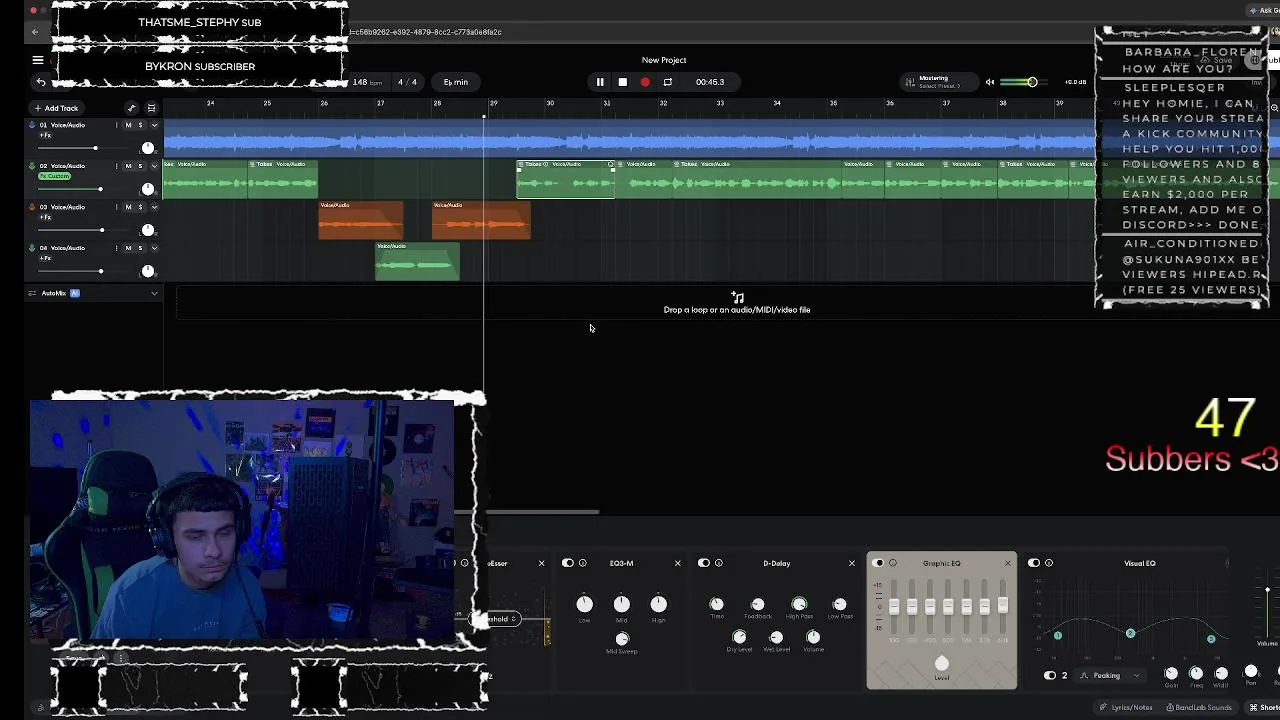
Task: Click the Graphic EQ Level knob
Action: click(941, 663)
